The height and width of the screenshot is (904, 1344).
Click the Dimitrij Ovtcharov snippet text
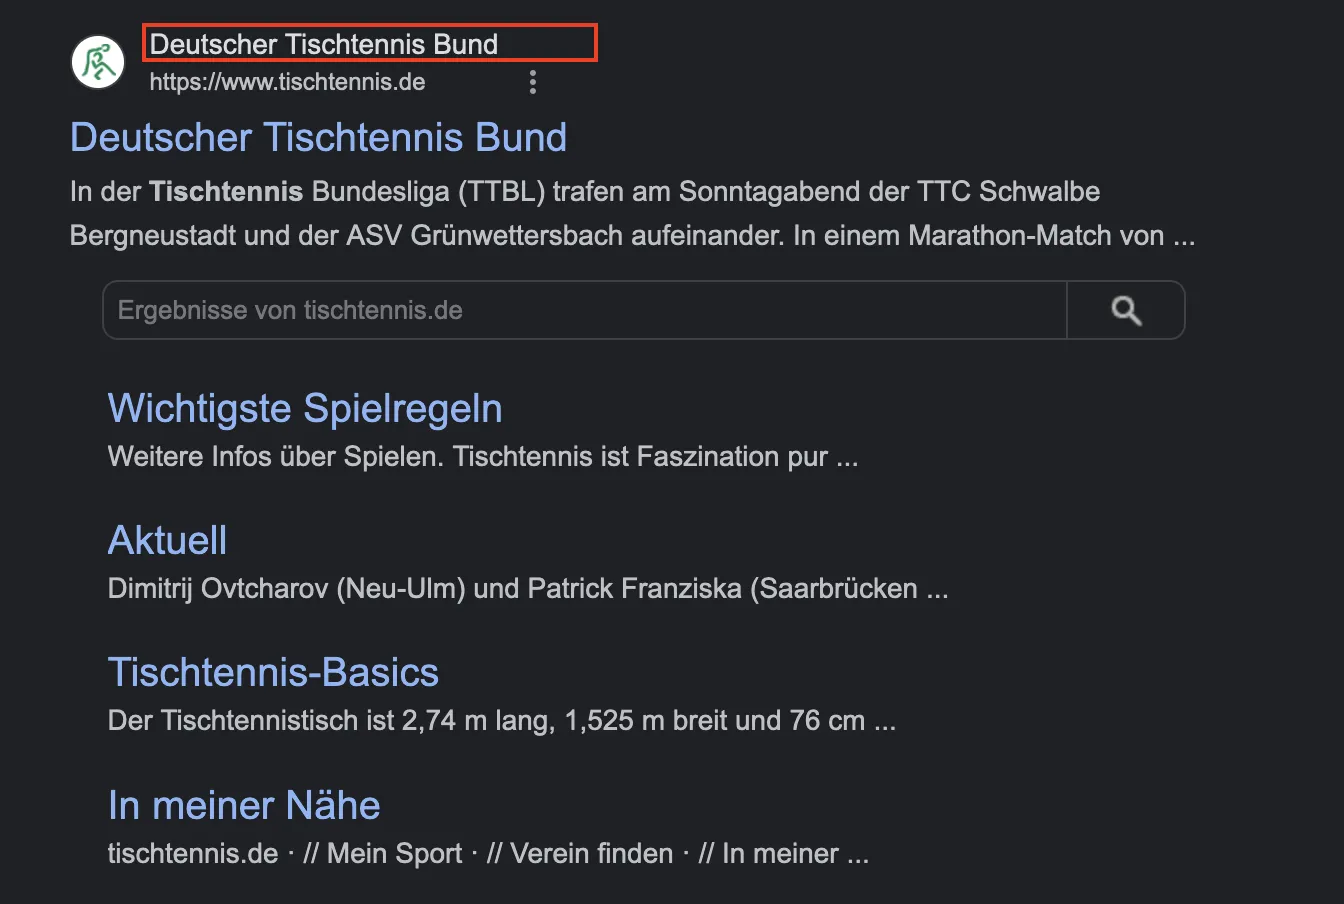click(x=528, y=588)
